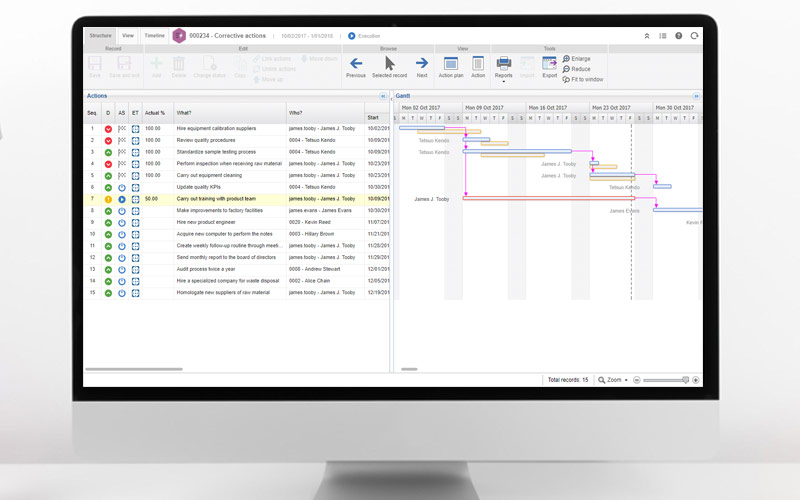The width and height of the screenshot is (800, 500).
Task: Click the Export icon in Tools
Action: coord(550,64)
